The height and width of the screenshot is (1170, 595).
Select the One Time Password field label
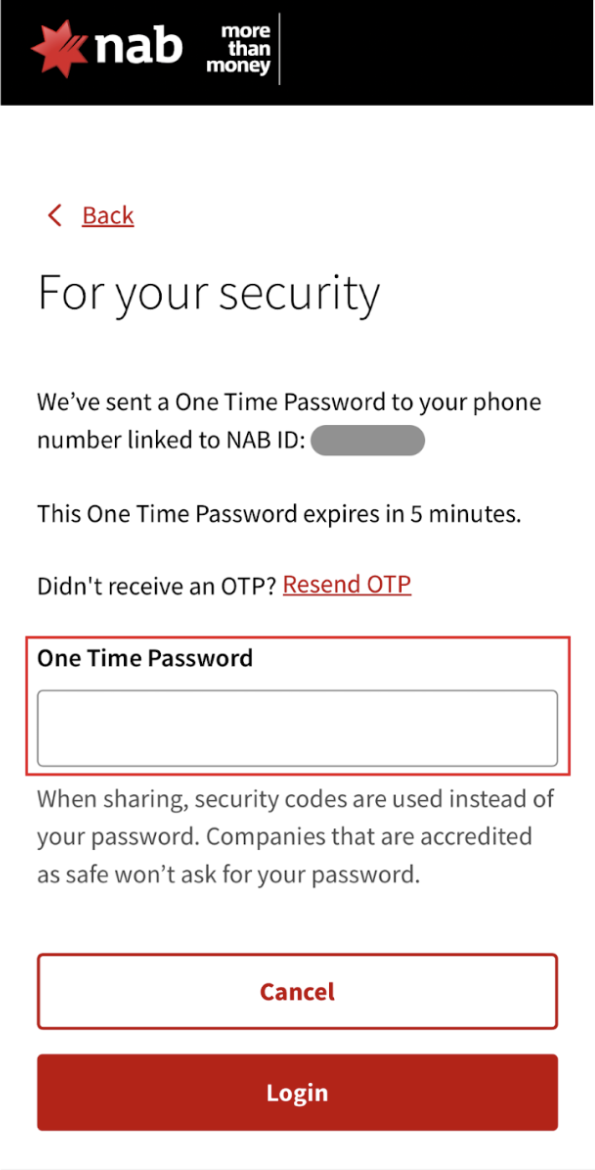coord(144,658)
